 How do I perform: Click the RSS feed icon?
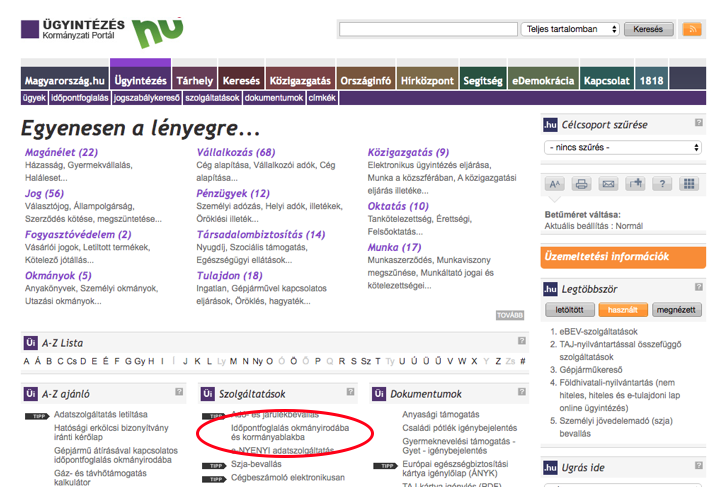(x=691, y=29)
